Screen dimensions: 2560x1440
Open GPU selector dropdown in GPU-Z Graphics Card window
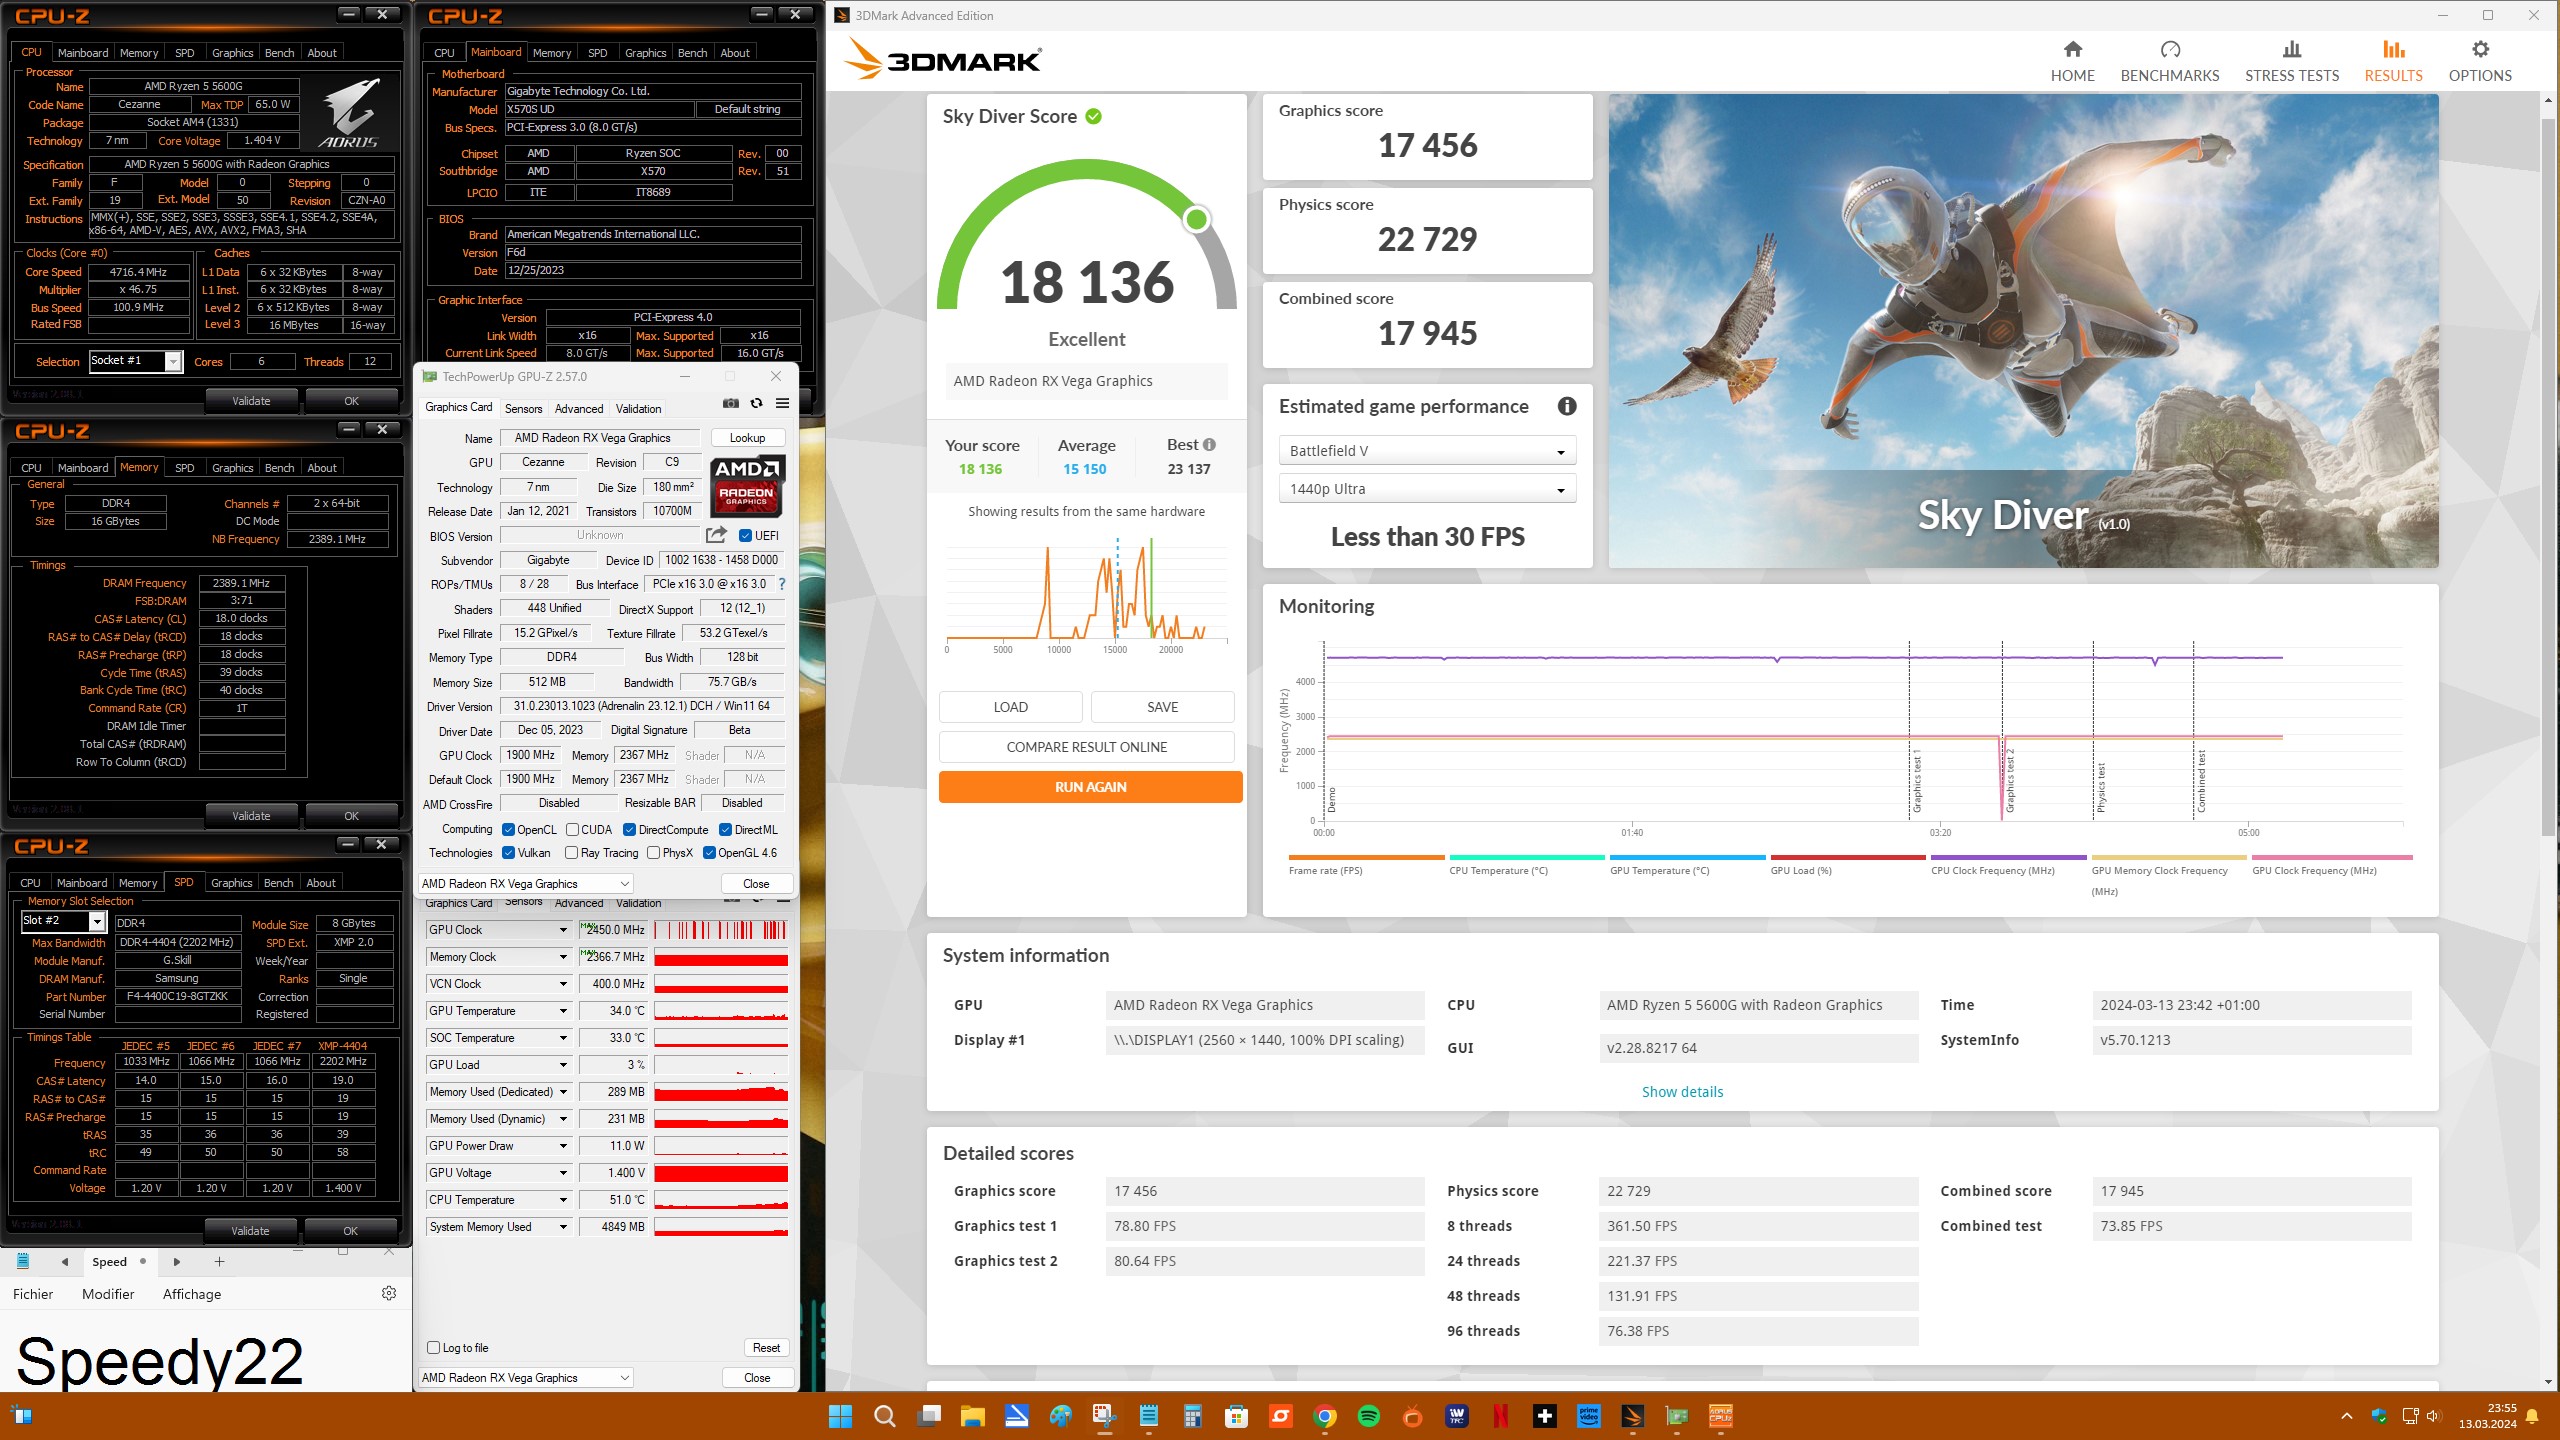point(526,884)
